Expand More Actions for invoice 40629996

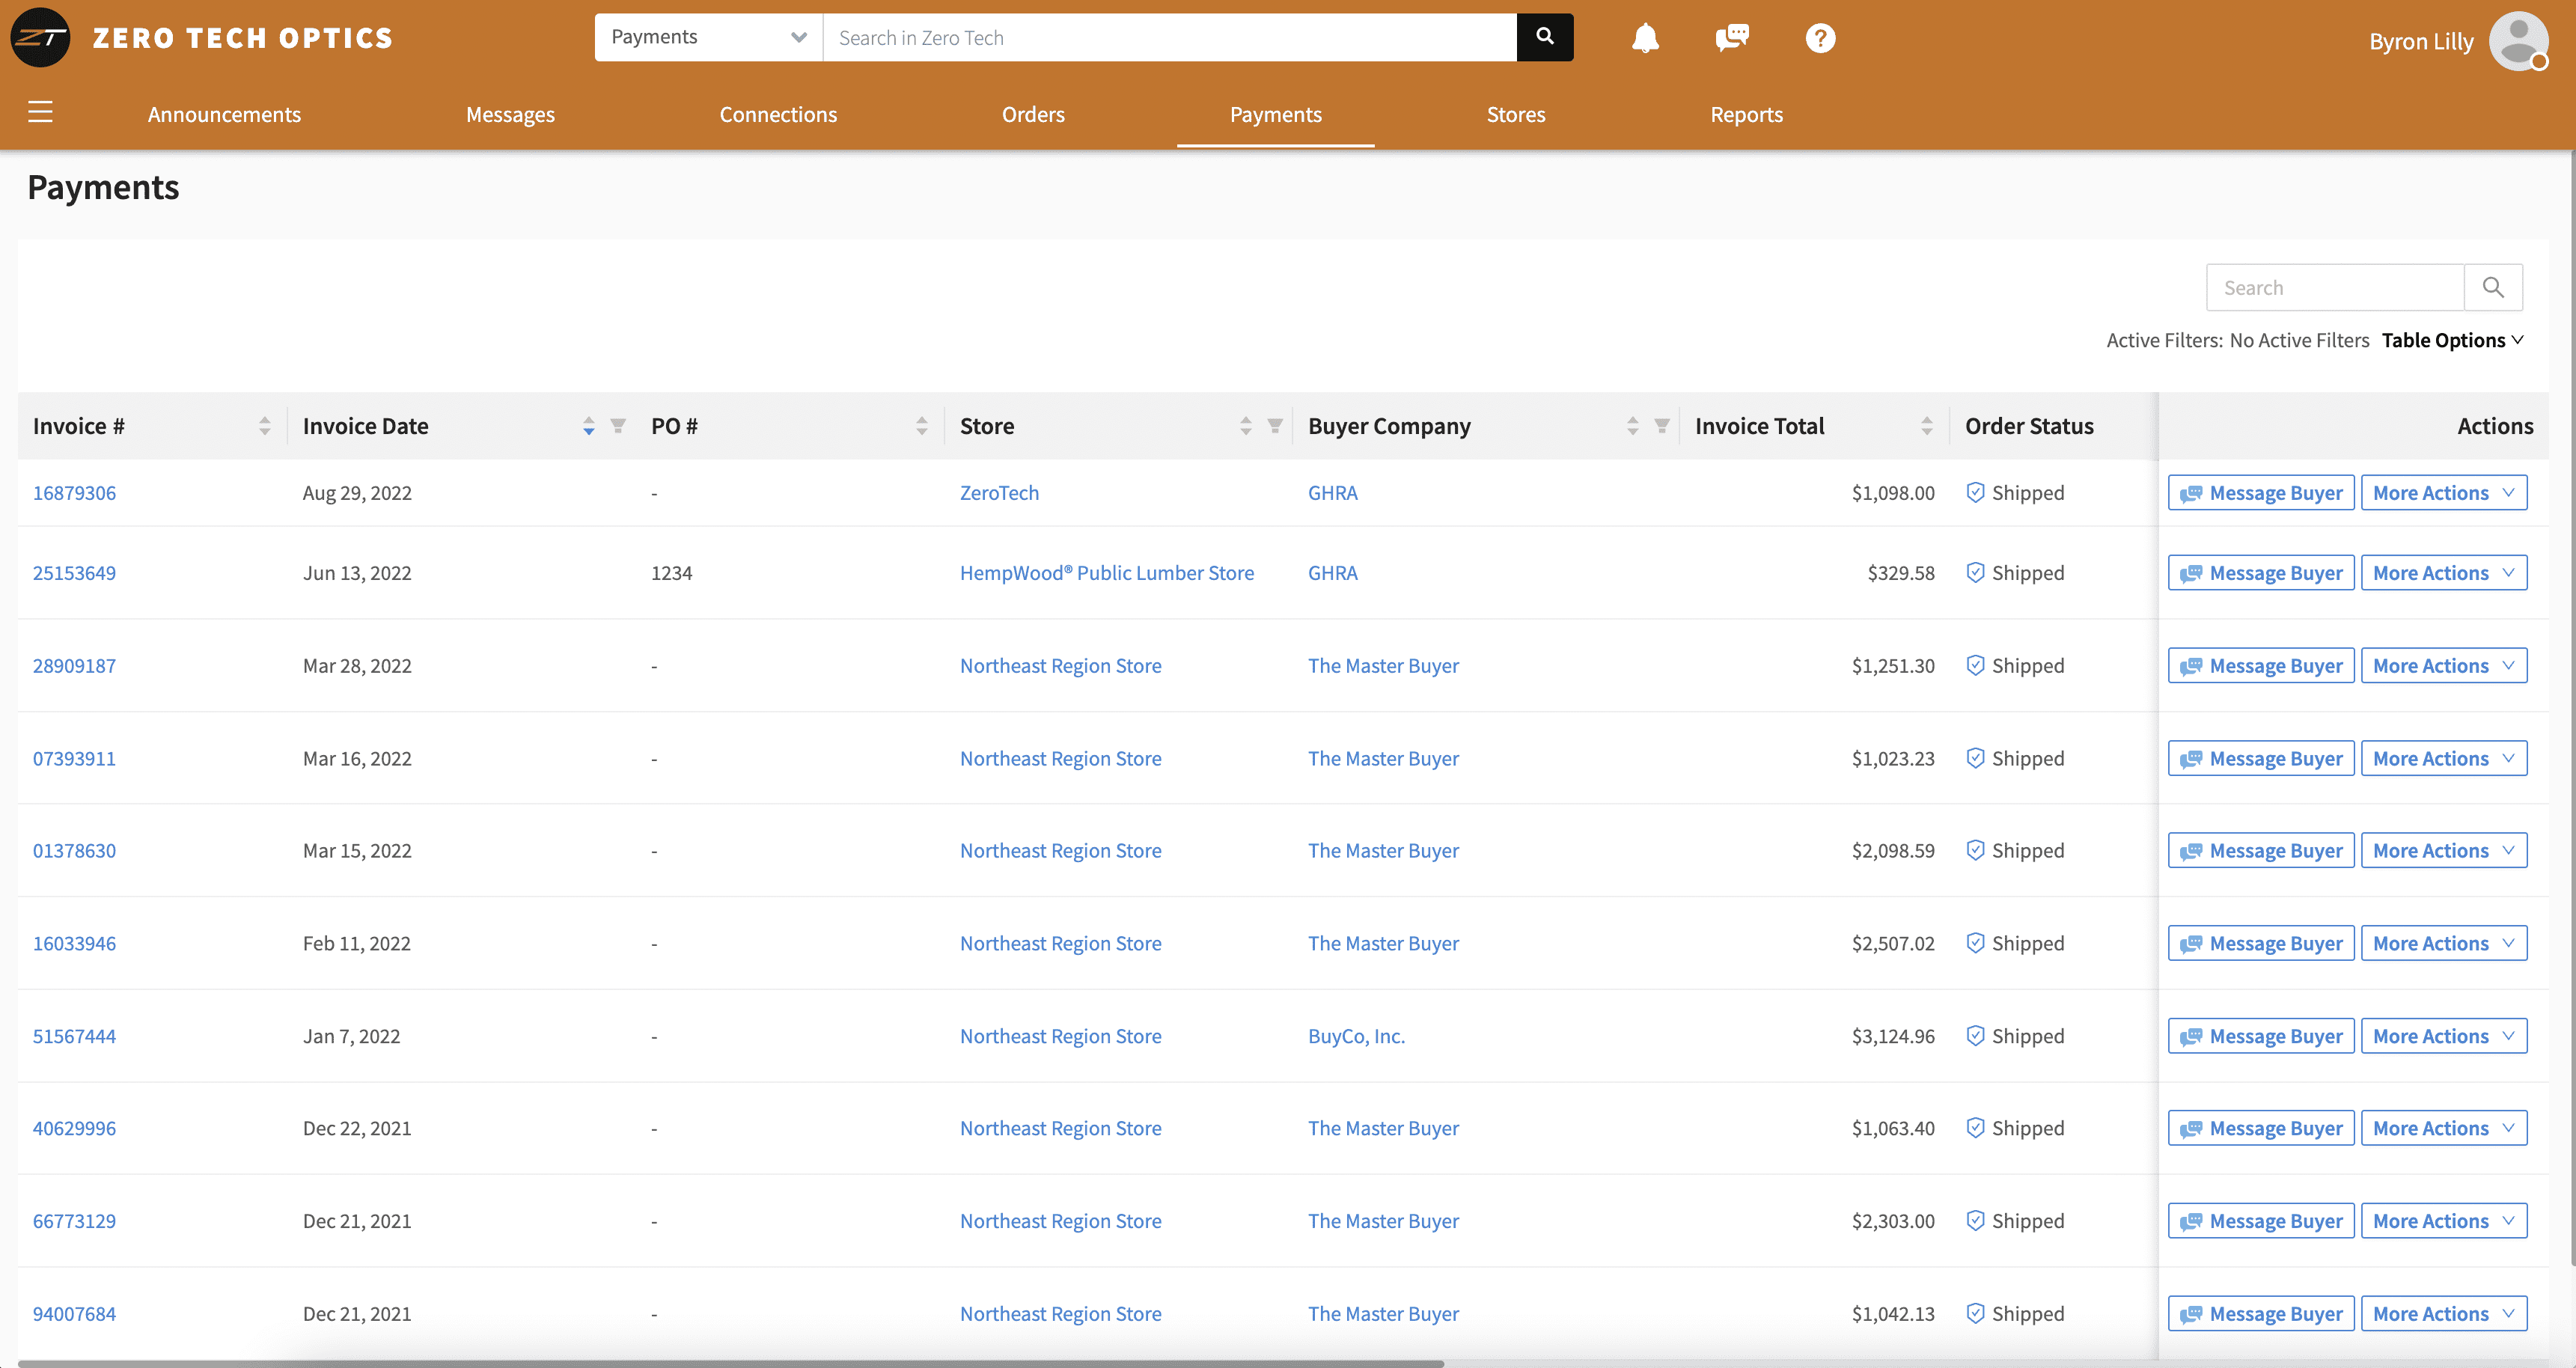click(2443, 1129)
